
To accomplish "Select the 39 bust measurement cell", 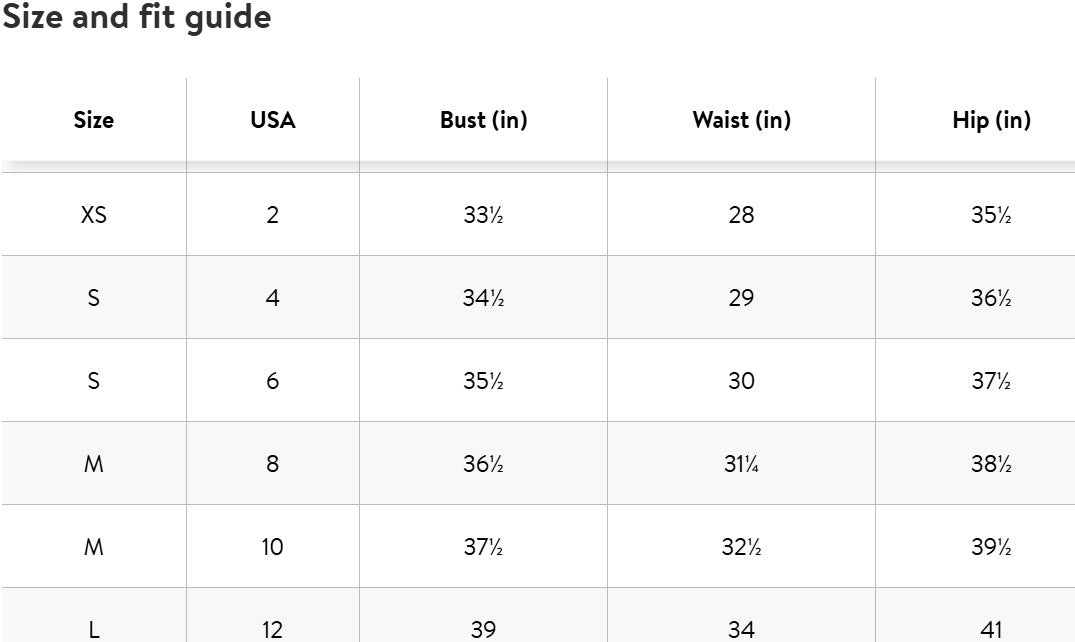I will [483, 629].
